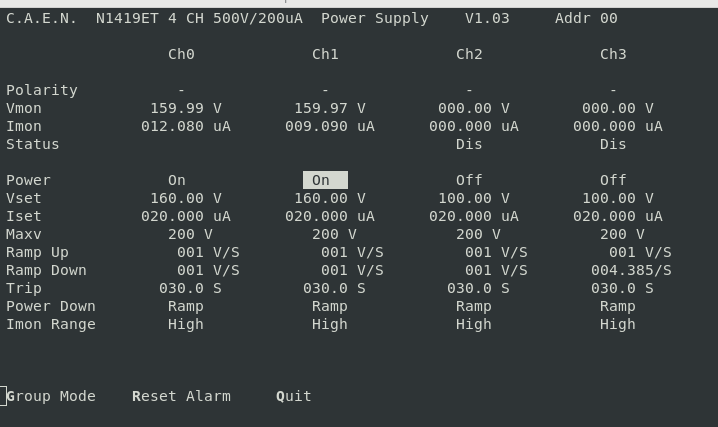
Task: Select Ch2 Ramp Up 001 V/S
Action: (x=496, y=252)
